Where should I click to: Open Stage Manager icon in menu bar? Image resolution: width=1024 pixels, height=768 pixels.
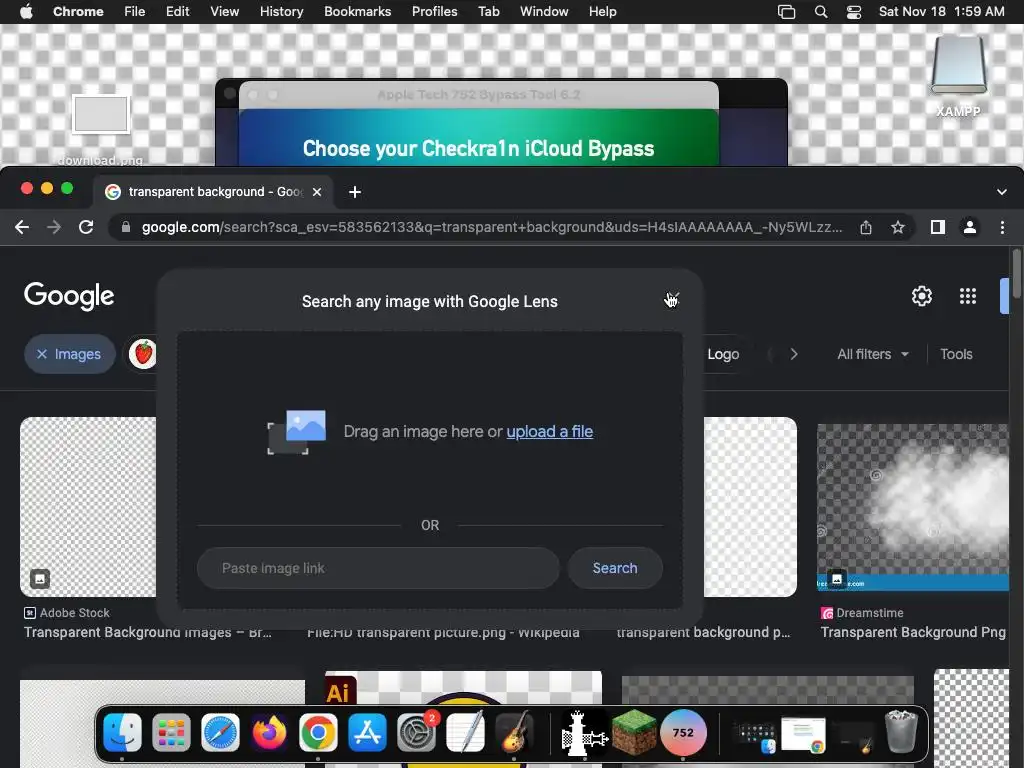click(786, 12)
